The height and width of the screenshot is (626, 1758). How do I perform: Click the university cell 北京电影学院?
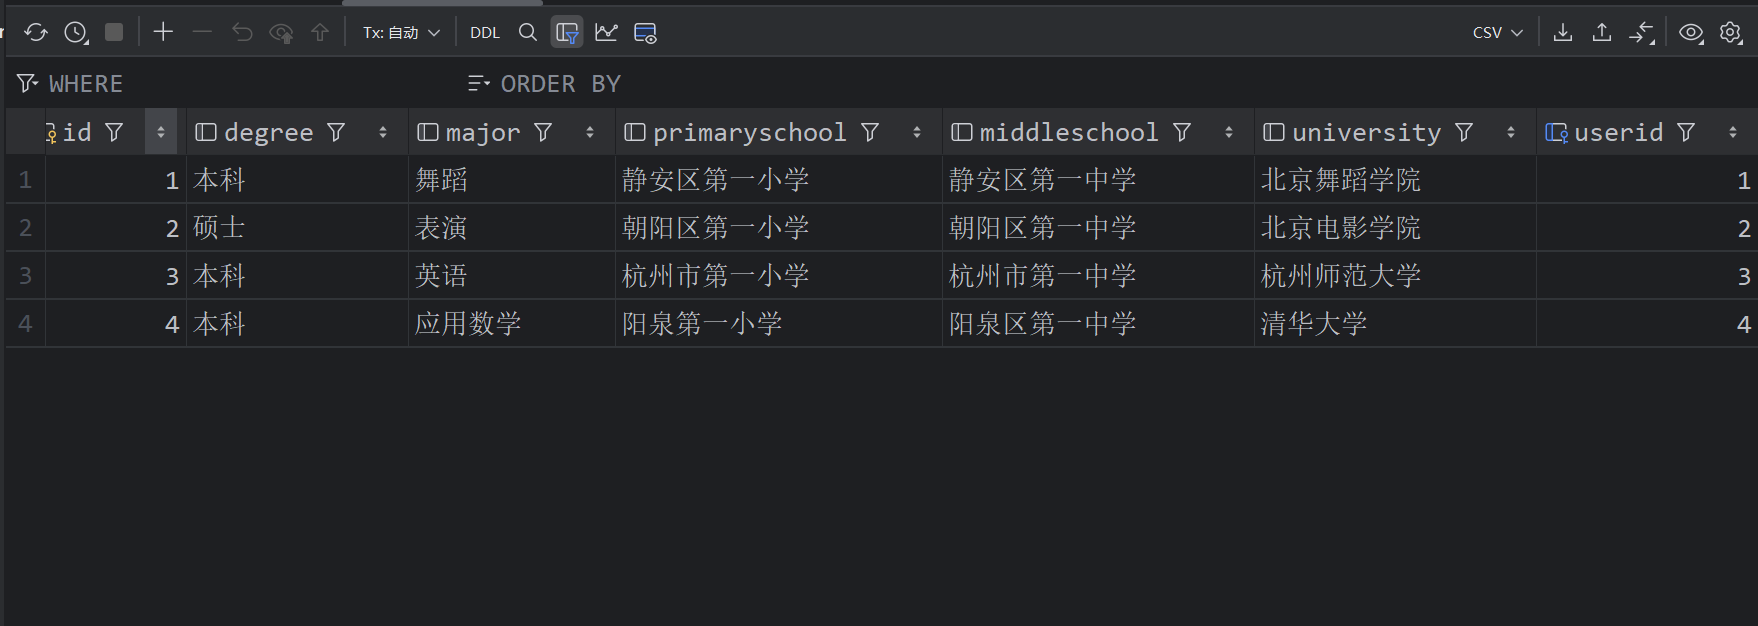(1395, 228)
